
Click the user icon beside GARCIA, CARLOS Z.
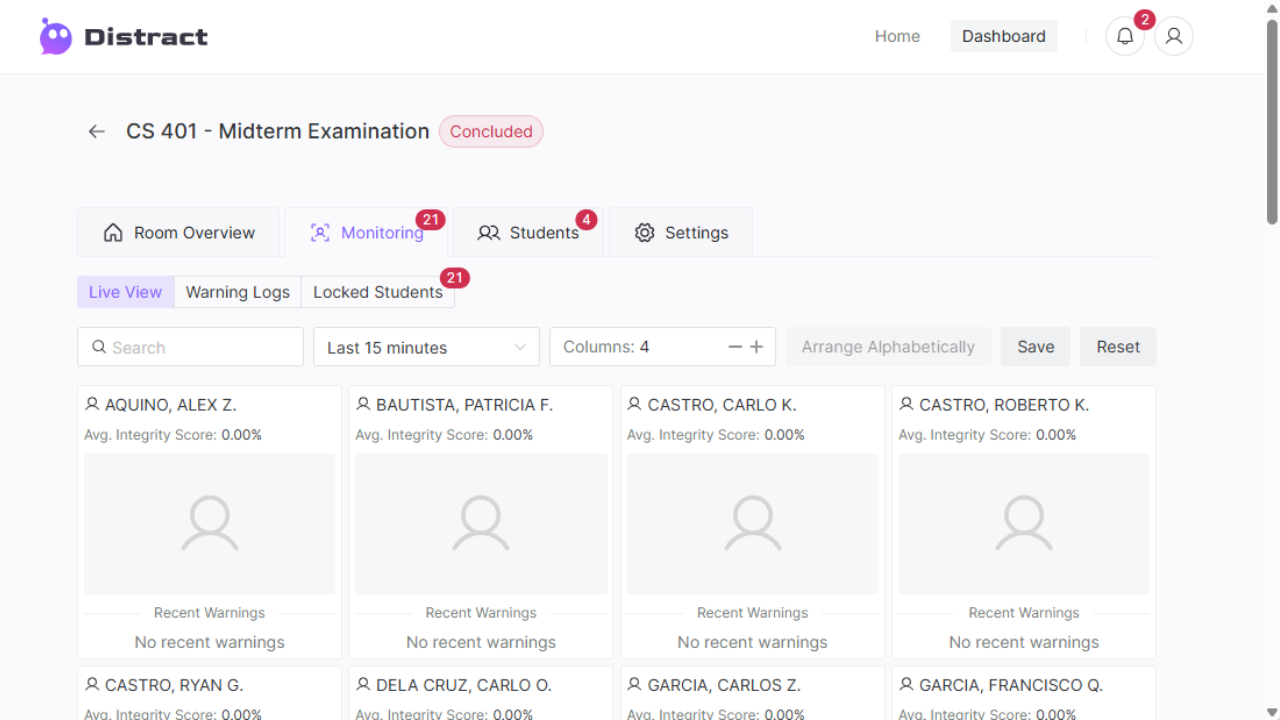(x=634, y=684)
